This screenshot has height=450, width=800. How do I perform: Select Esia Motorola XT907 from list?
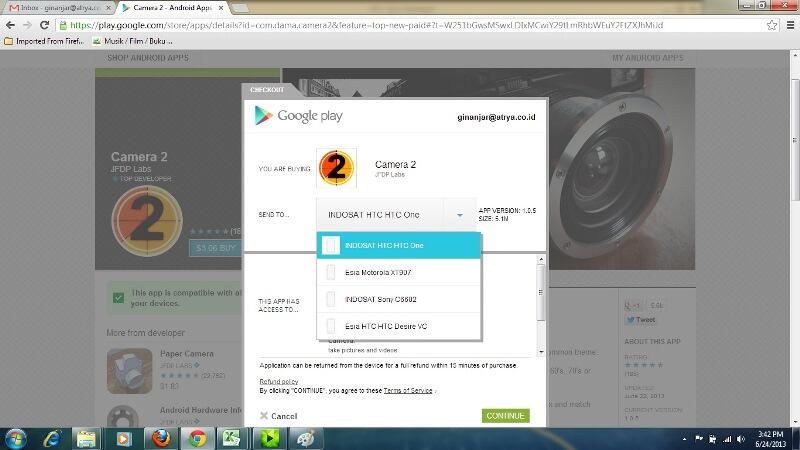tap(398, 272)
